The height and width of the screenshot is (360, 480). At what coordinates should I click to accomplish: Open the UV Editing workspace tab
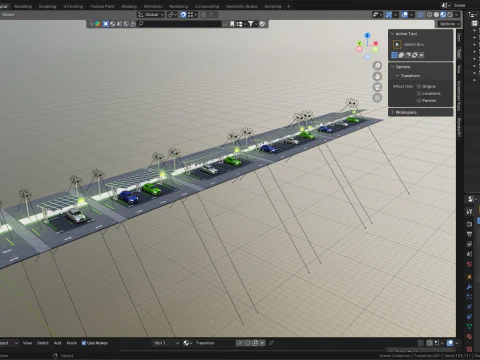pos(73,6)
